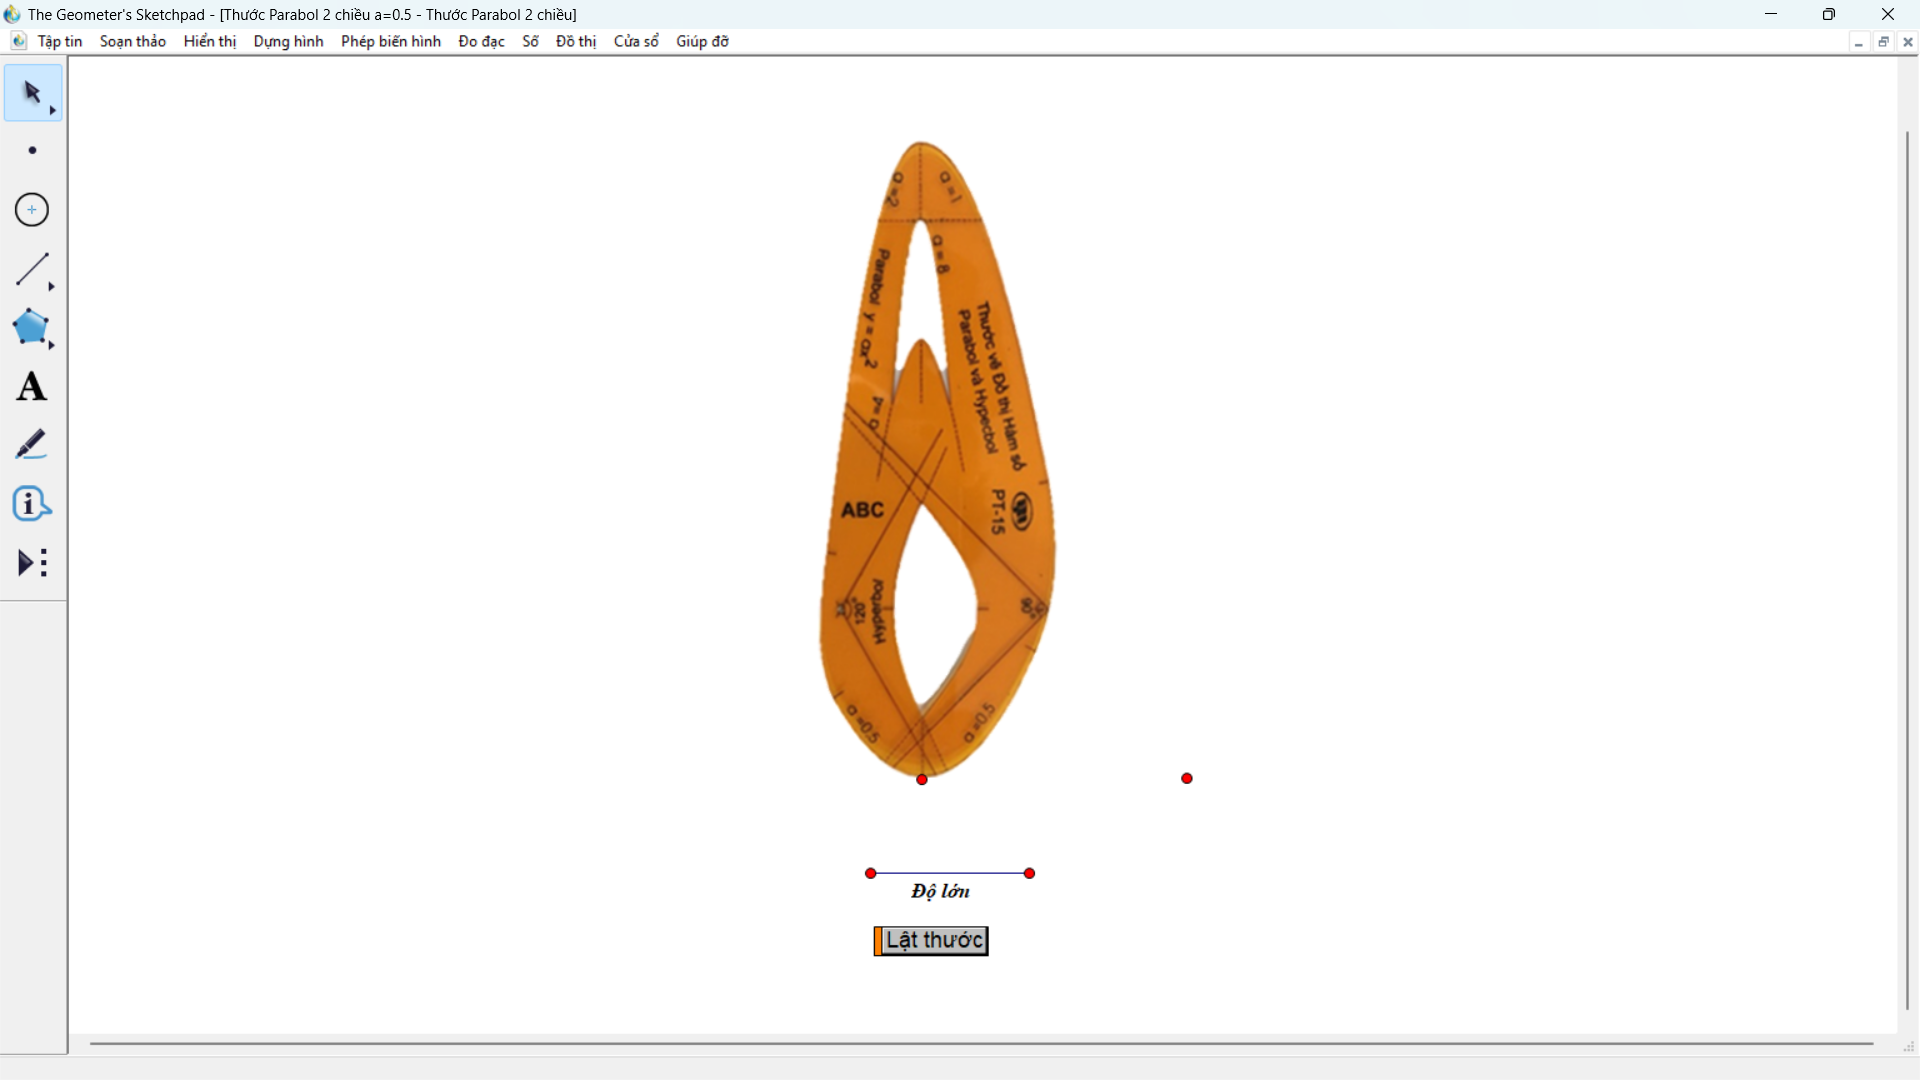1920x1080 pixels.
Task: Expand Polygon tool flyout triangle
Action: [52, 346]
